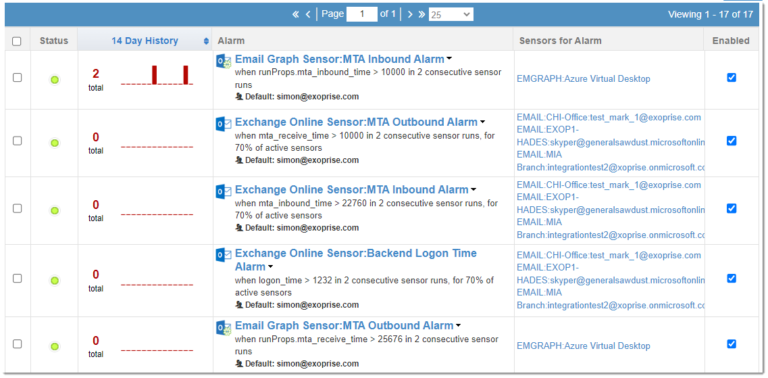Viewport: 768px width, 378px height.
Task: Click Outlook icon of Exchange Online MTA Inbound Alarm
Action: [x=224, y=191]
